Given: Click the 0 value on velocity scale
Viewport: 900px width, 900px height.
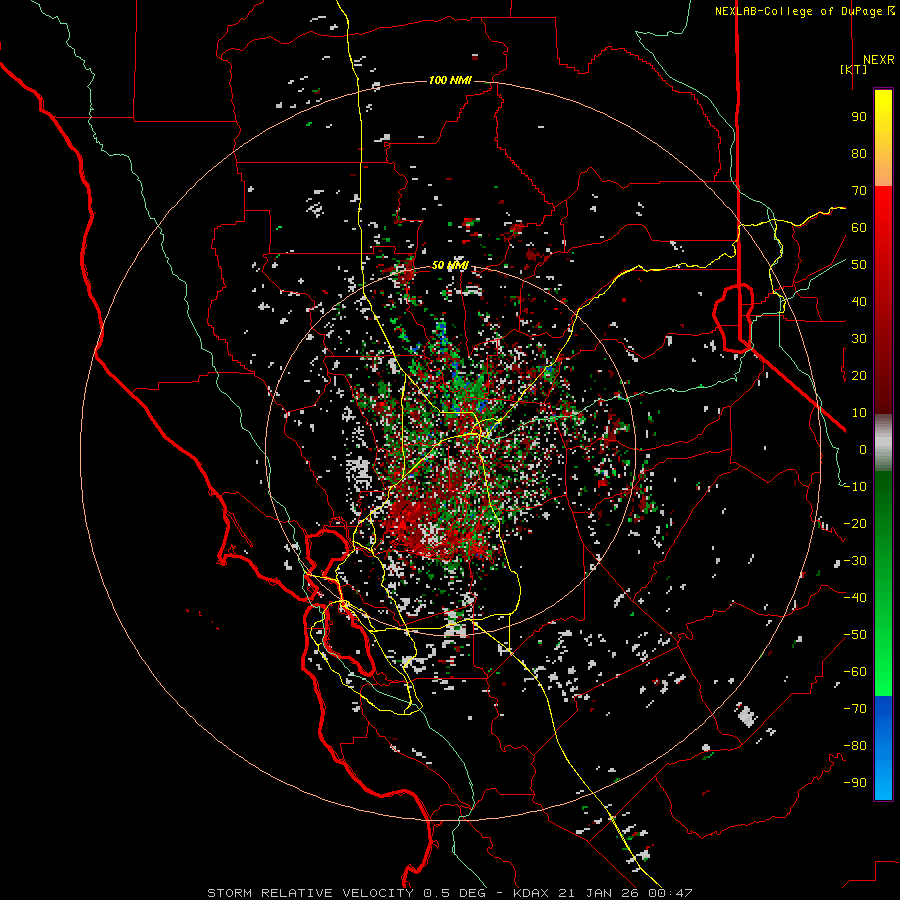Looking at the screenshot, I should tap(863, 449).
